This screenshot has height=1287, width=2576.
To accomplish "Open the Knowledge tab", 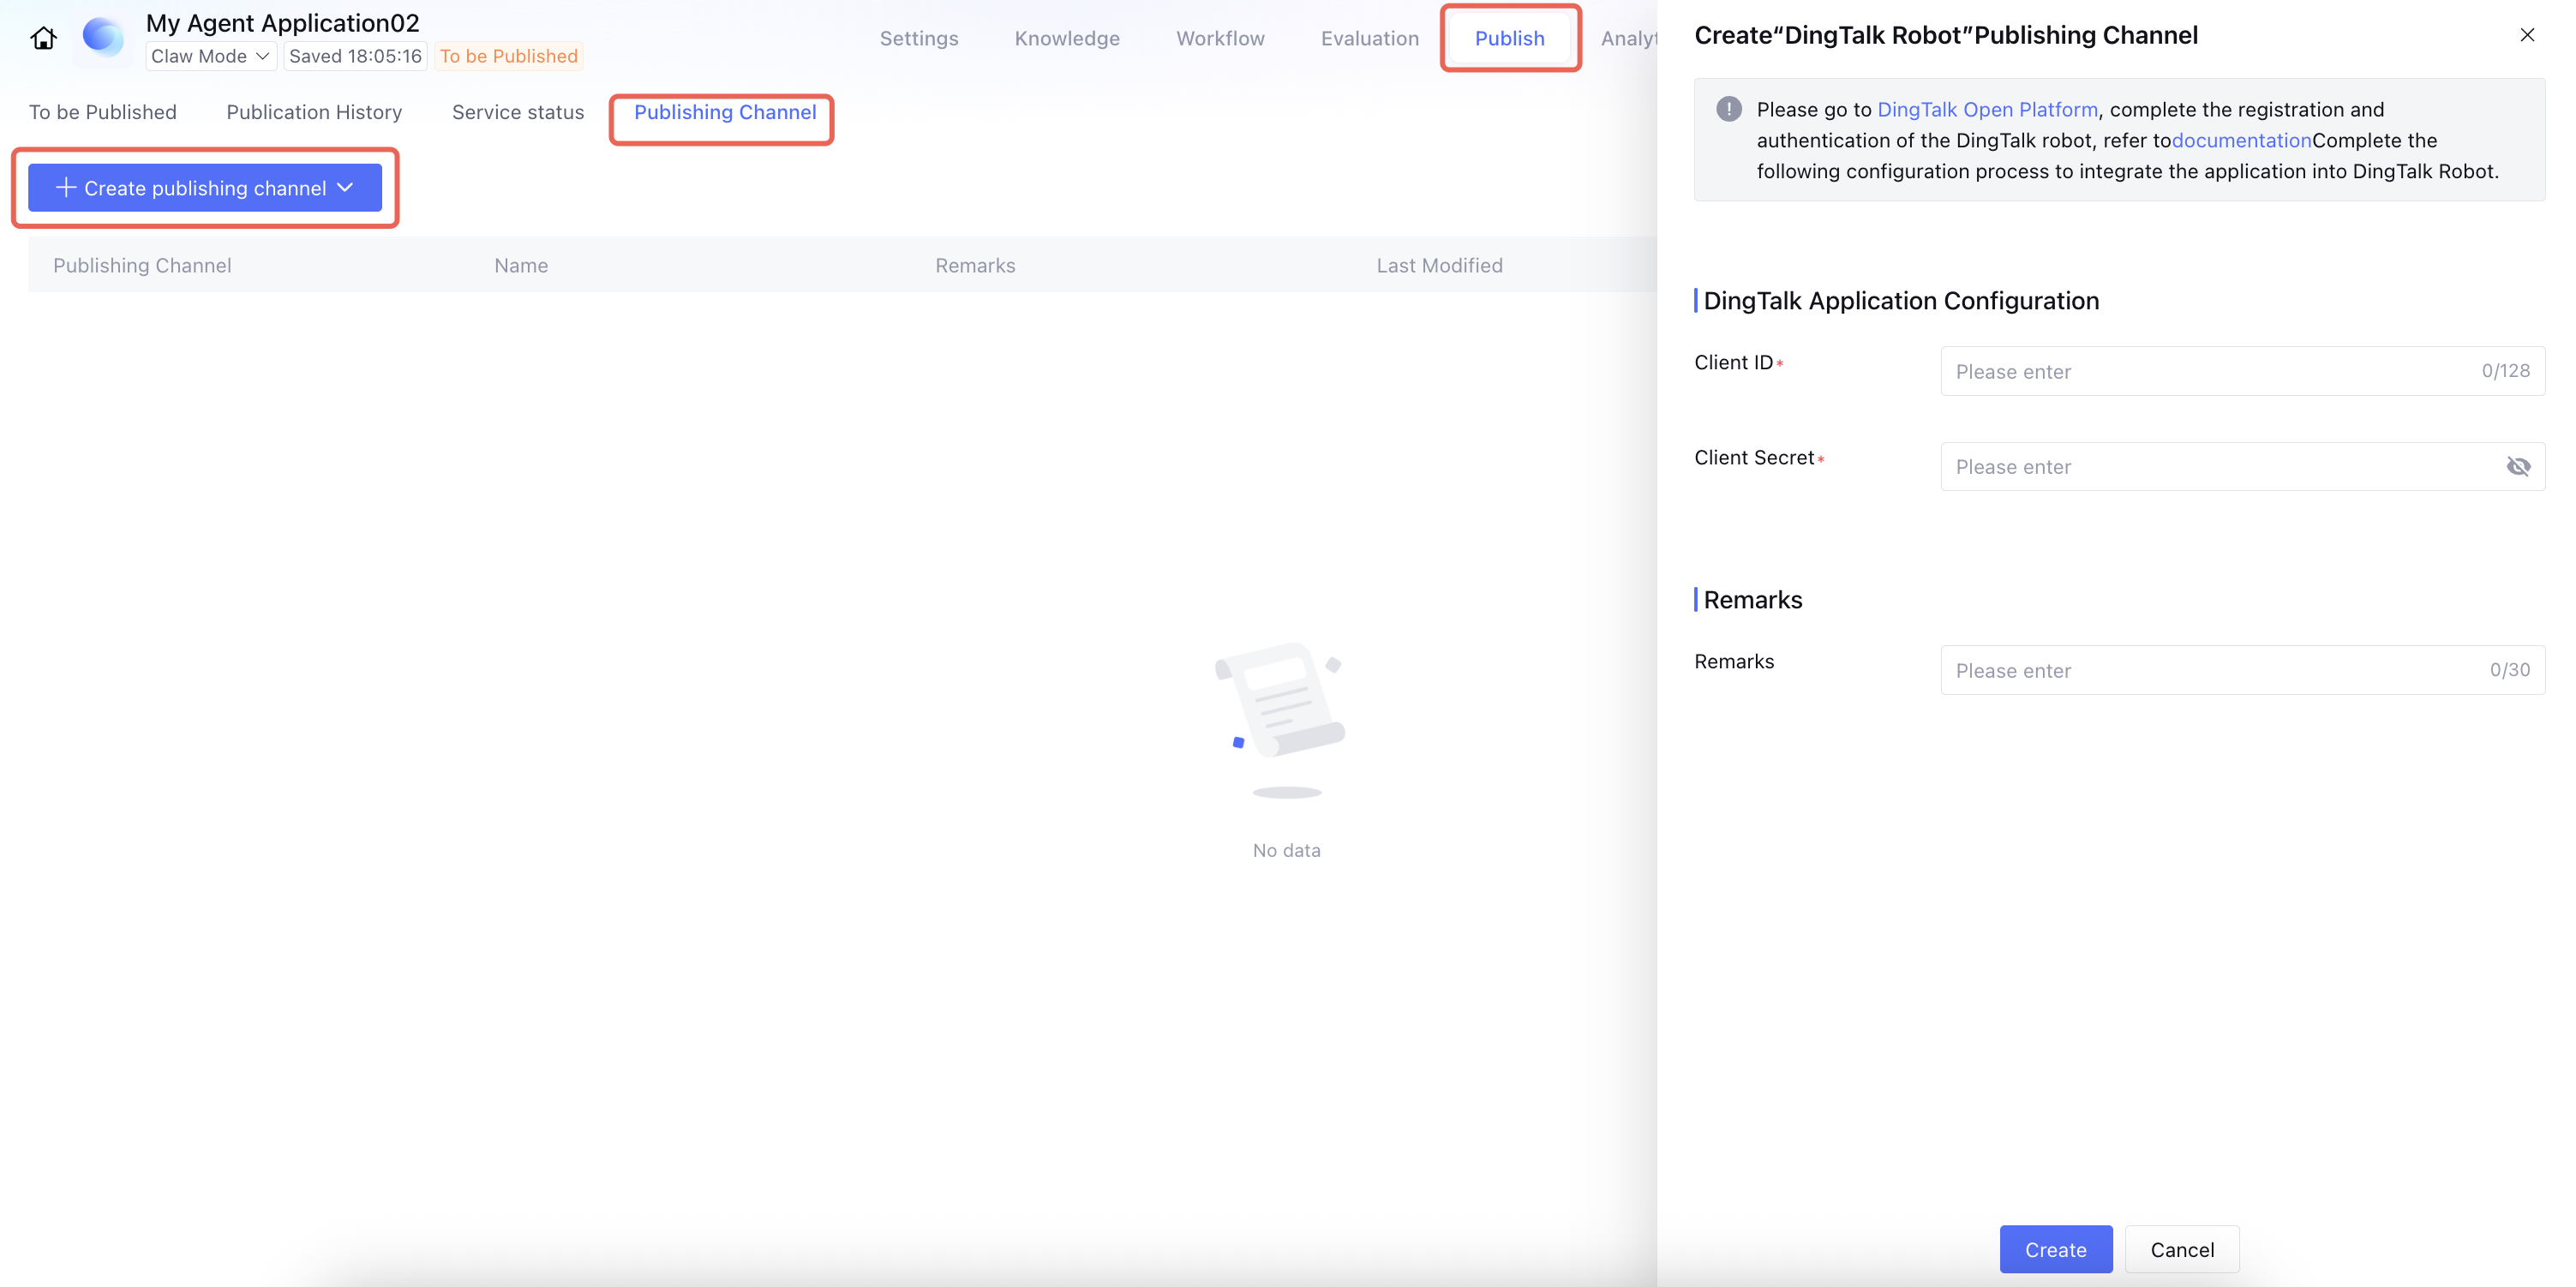I will pyautogui.click(x=1066, y=38).
